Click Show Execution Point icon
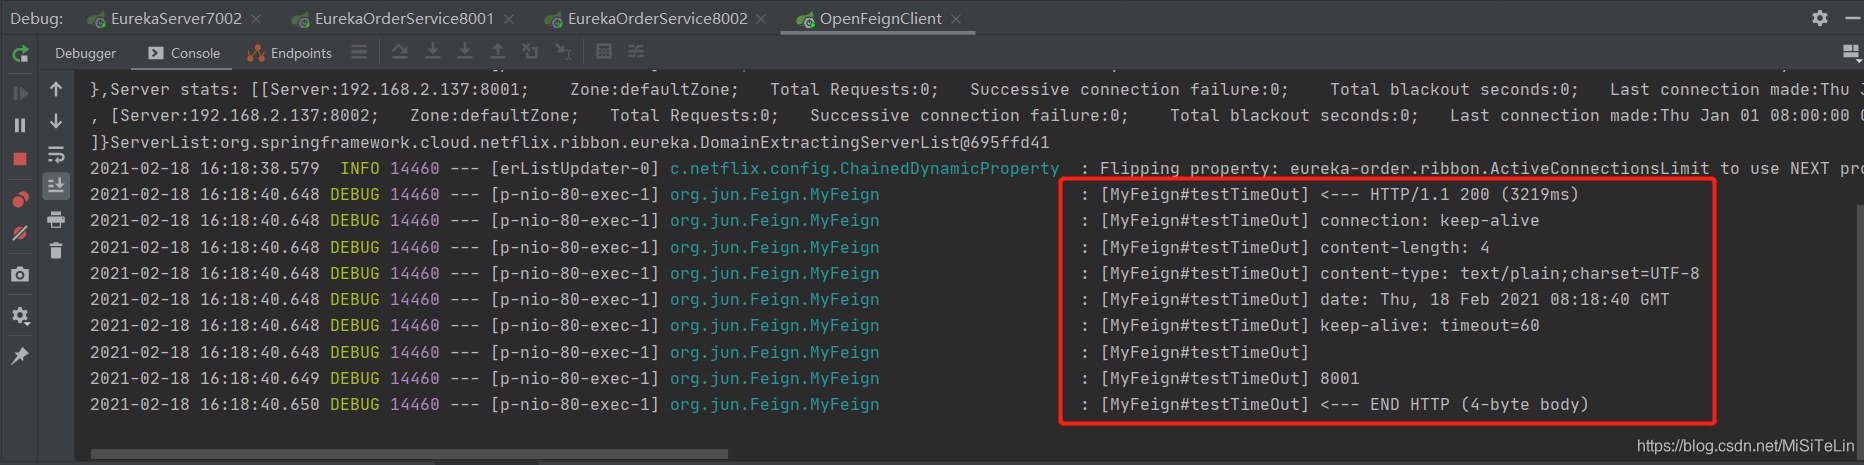 [x=400, y=52]
